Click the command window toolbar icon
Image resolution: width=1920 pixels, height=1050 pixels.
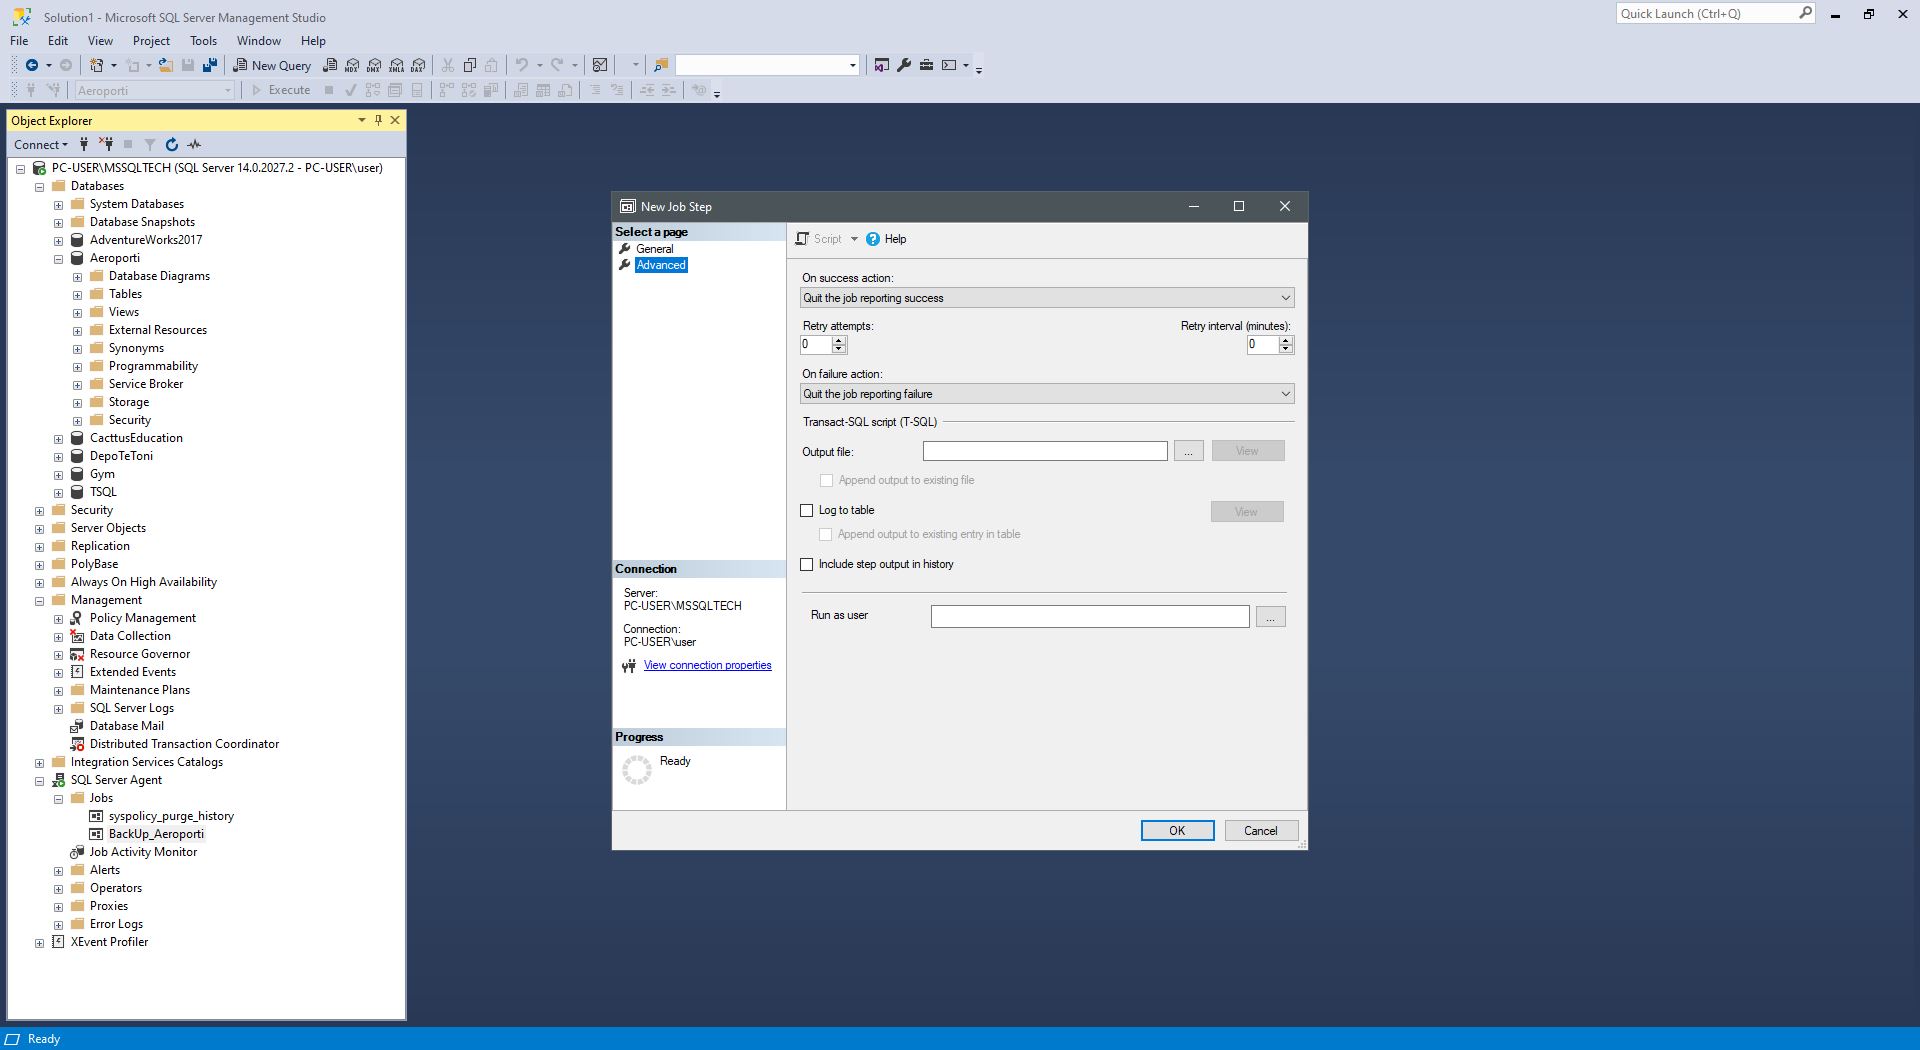click(949, 65)
